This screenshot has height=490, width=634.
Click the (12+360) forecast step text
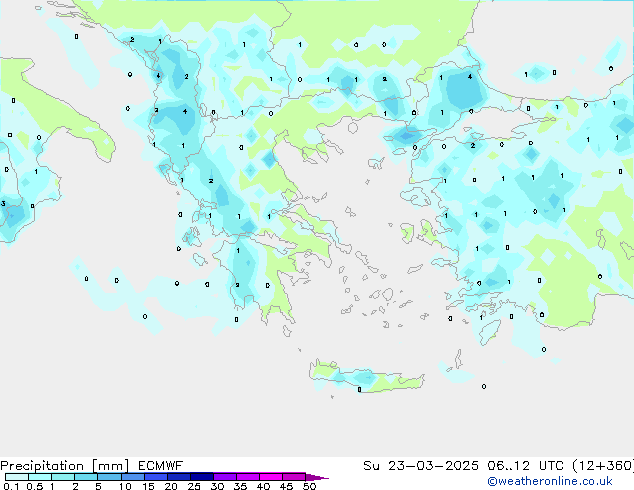coord(603,466)
